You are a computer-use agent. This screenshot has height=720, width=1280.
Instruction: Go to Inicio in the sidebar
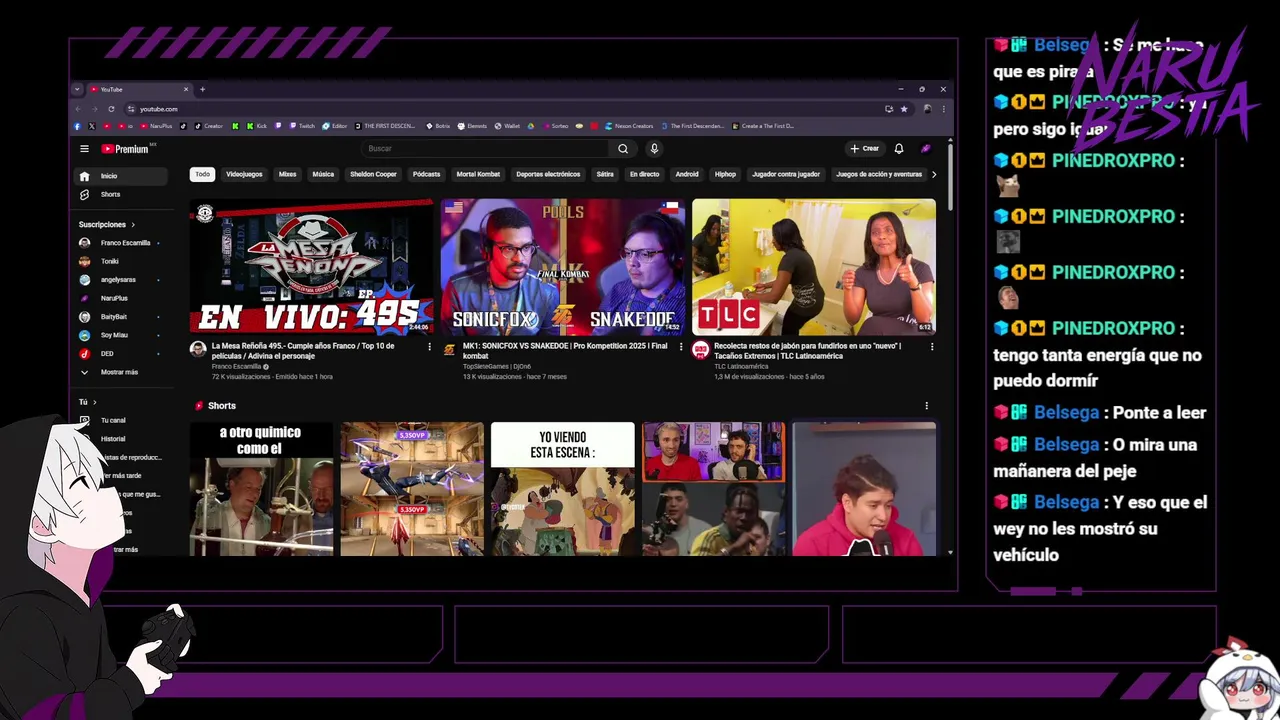tap(122, 176)
